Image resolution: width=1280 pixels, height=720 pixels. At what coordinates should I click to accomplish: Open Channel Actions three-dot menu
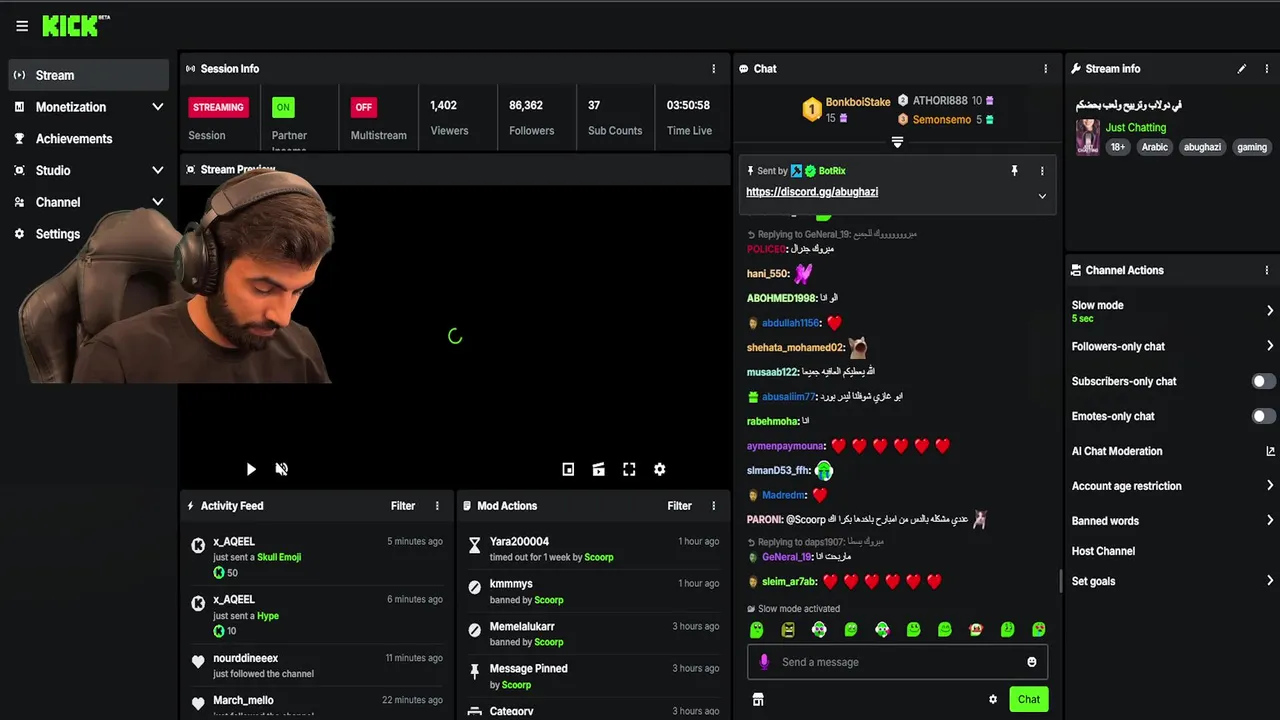(x=1267, y=270)
